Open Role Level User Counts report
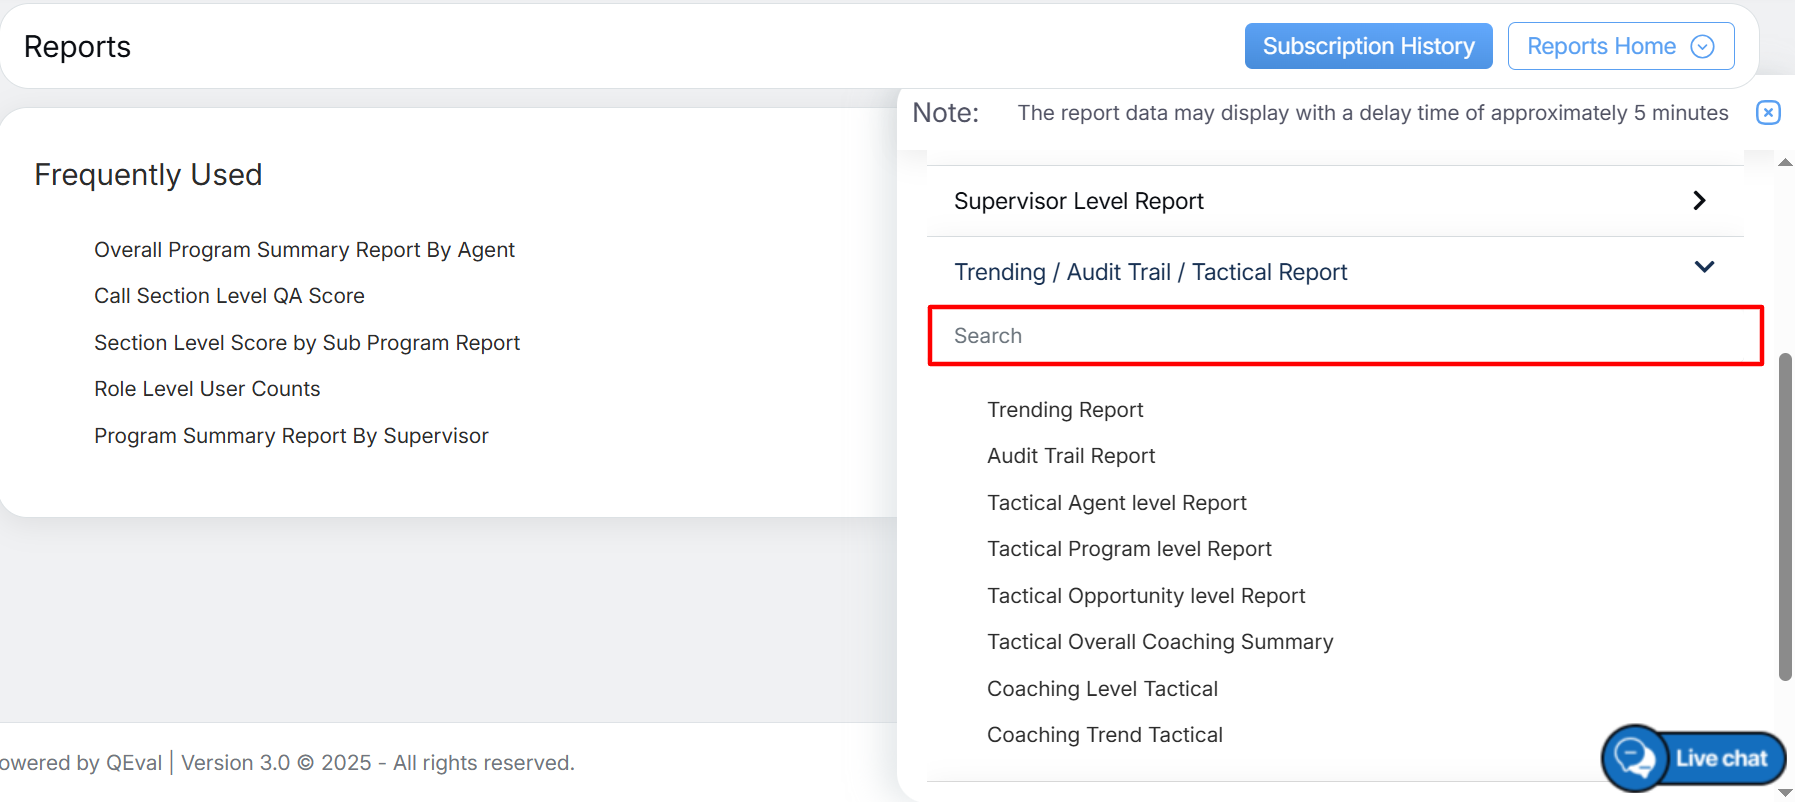Image resolution: width=1795 pixels, height=802 pixels. (x=207, y=389)
